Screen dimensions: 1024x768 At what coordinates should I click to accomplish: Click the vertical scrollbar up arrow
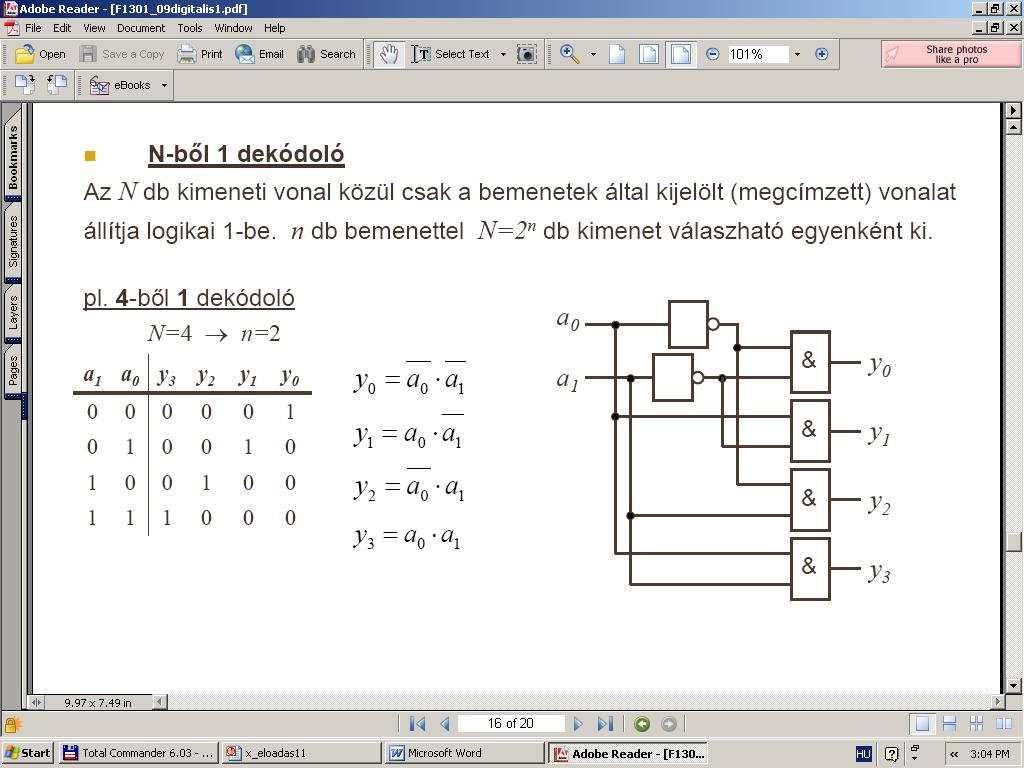click(x=1014, y=127)
